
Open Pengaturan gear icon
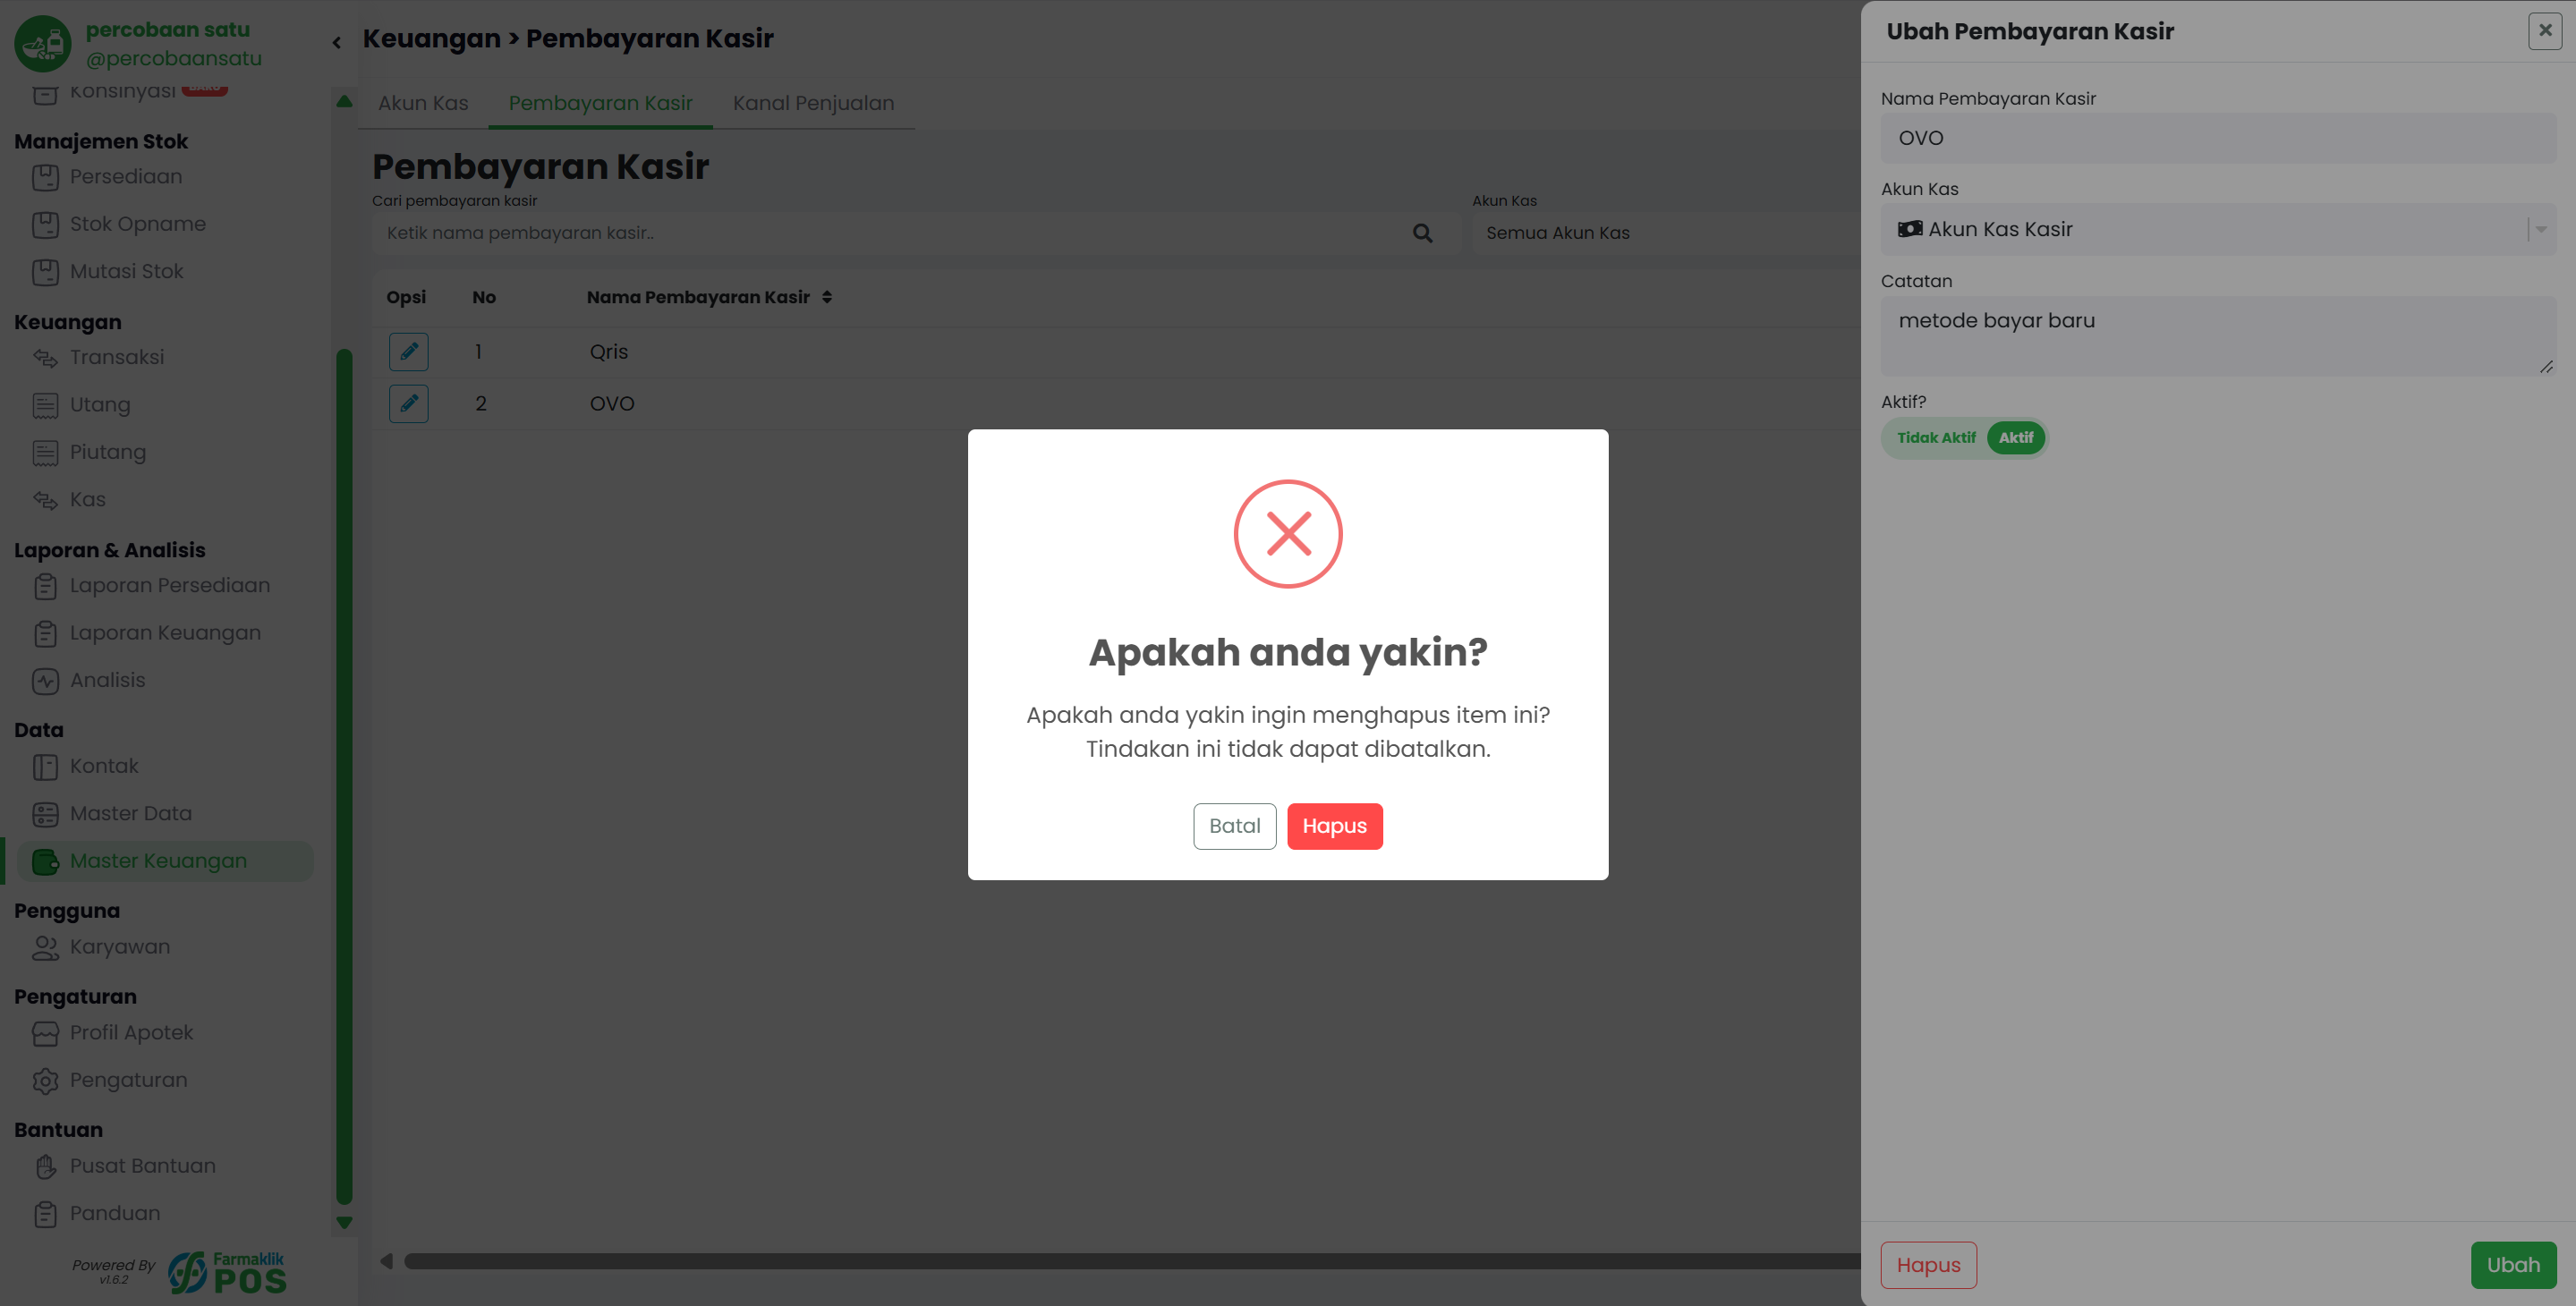45,1081
